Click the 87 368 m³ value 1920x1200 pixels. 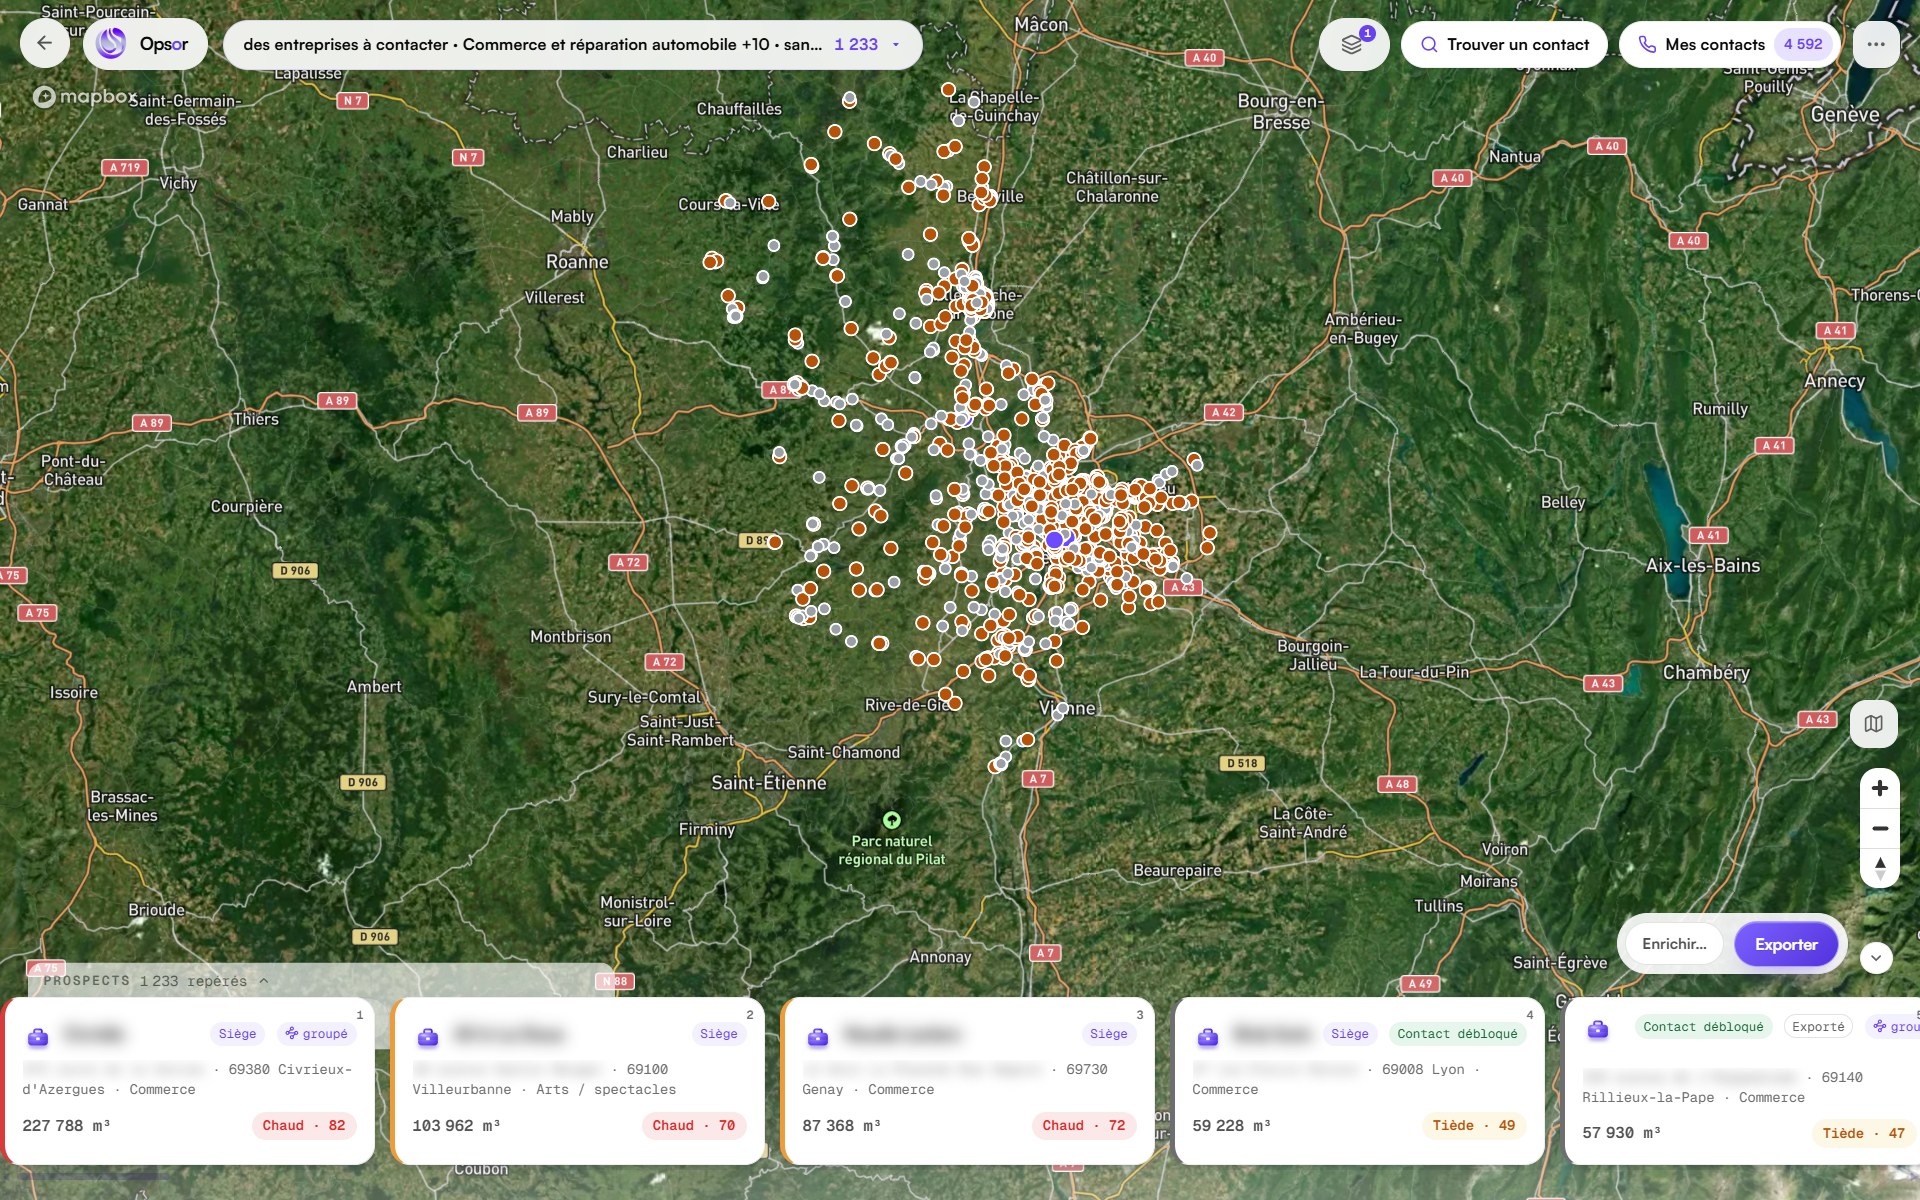[x=841, y=1126]
